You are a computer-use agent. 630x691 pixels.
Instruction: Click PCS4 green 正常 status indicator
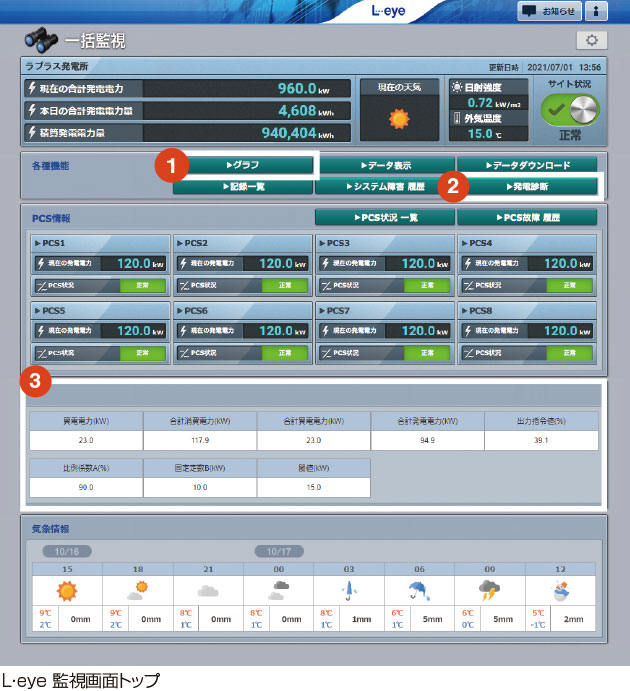pos(570,286)
